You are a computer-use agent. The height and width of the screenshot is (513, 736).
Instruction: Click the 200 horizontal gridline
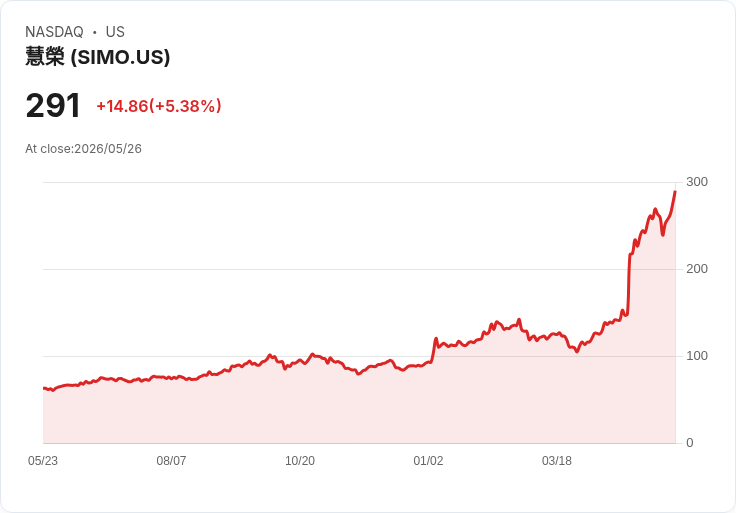359,269
